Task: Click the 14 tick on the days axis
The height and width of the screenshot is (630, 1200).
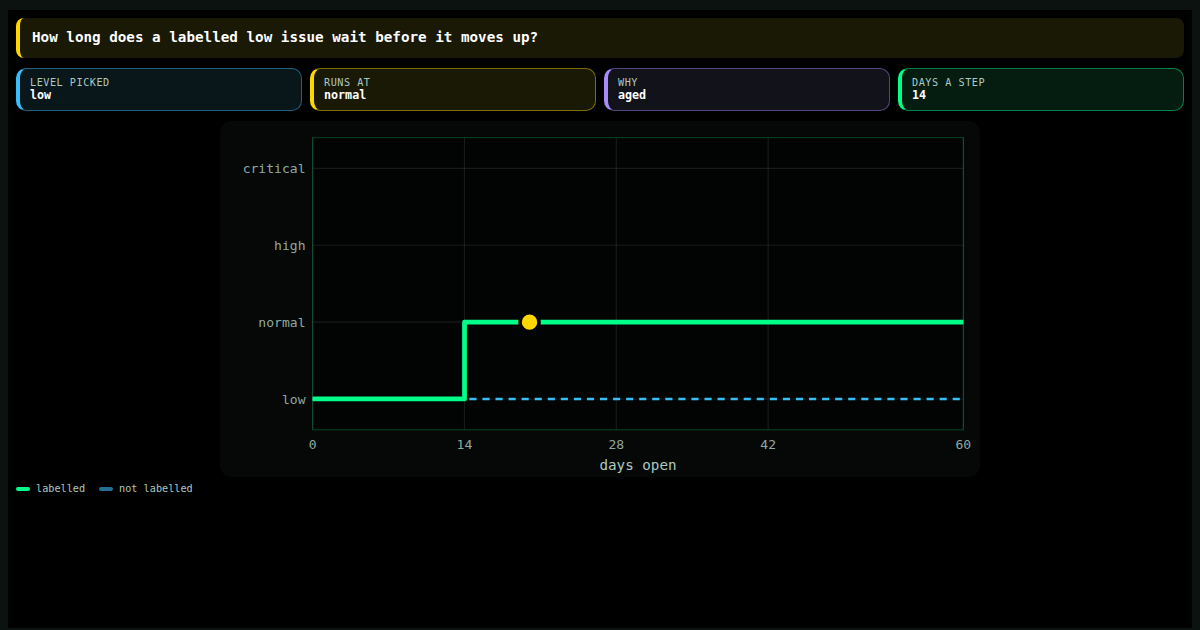Action: click(x=464, y=445)
